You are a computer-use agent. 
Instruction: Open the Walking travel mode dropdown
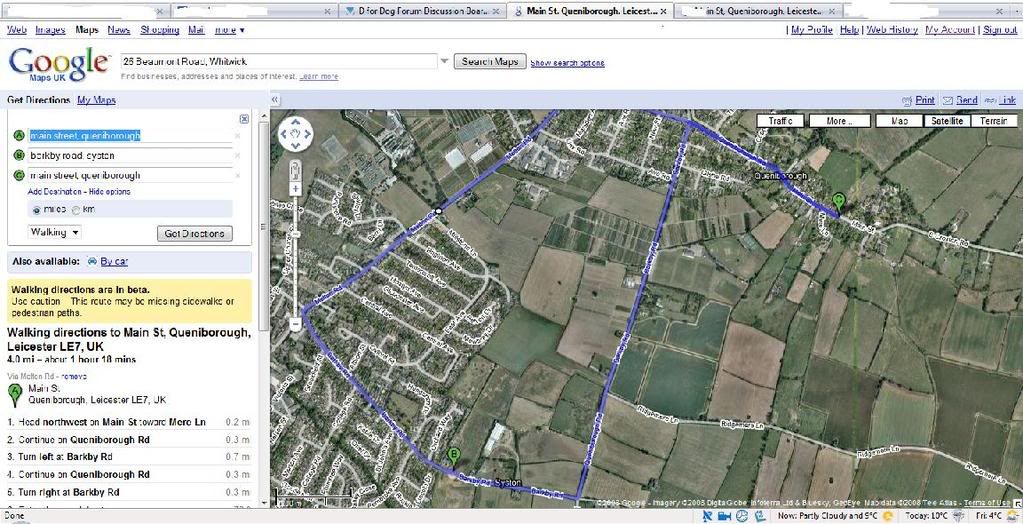[55, 232]
